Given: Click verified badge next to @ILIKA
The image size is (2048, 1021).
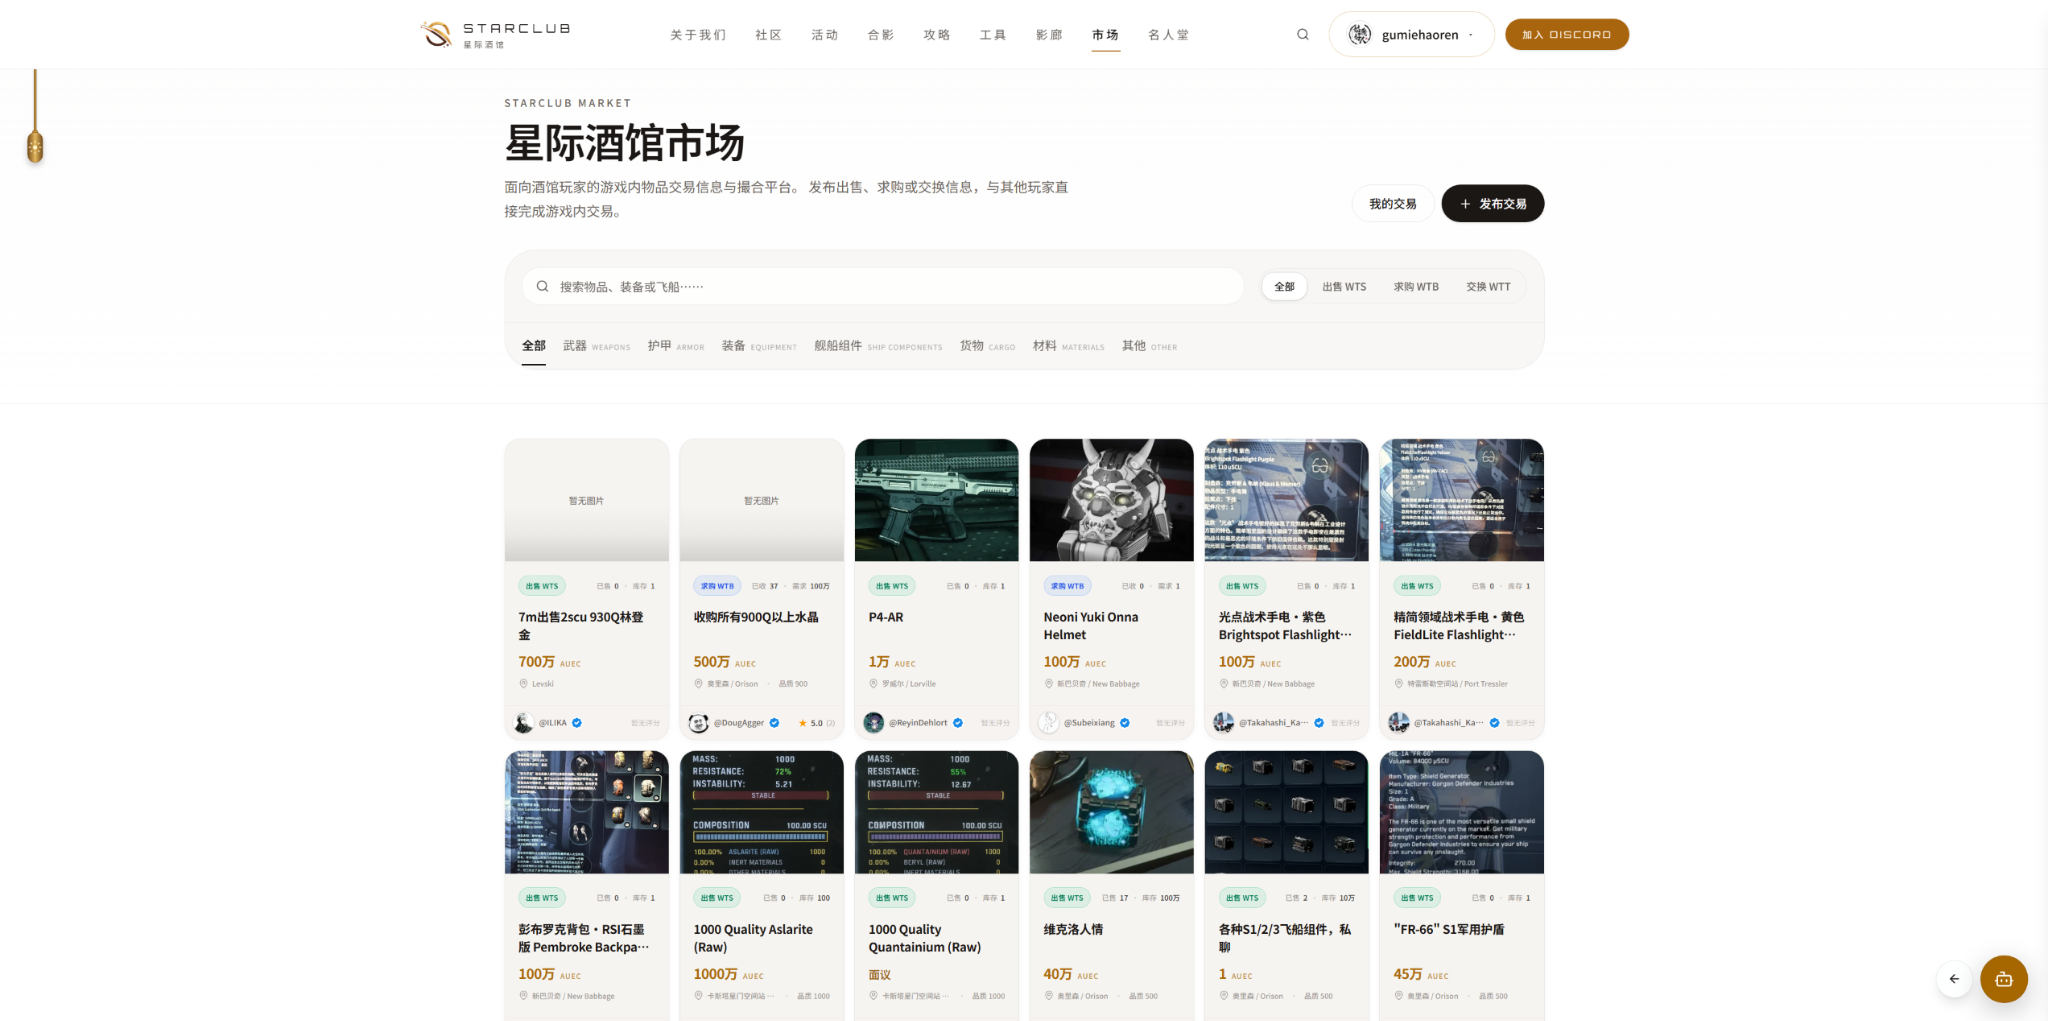Looking at the screenshot, I should click(x=577, y=723).
